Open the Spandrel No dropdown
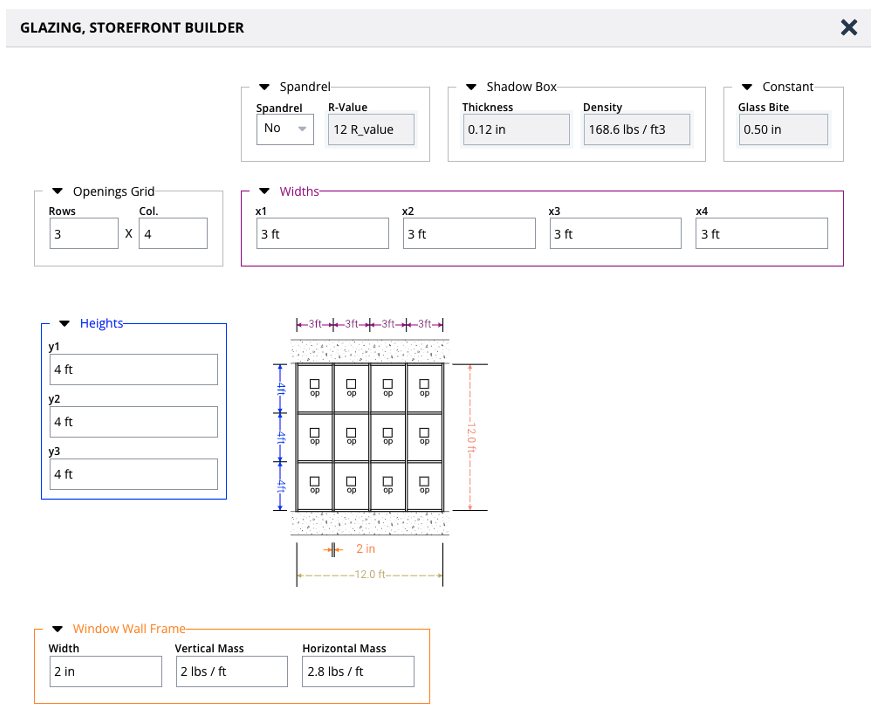This screenshot has height=727, width=882. point(285,129)
